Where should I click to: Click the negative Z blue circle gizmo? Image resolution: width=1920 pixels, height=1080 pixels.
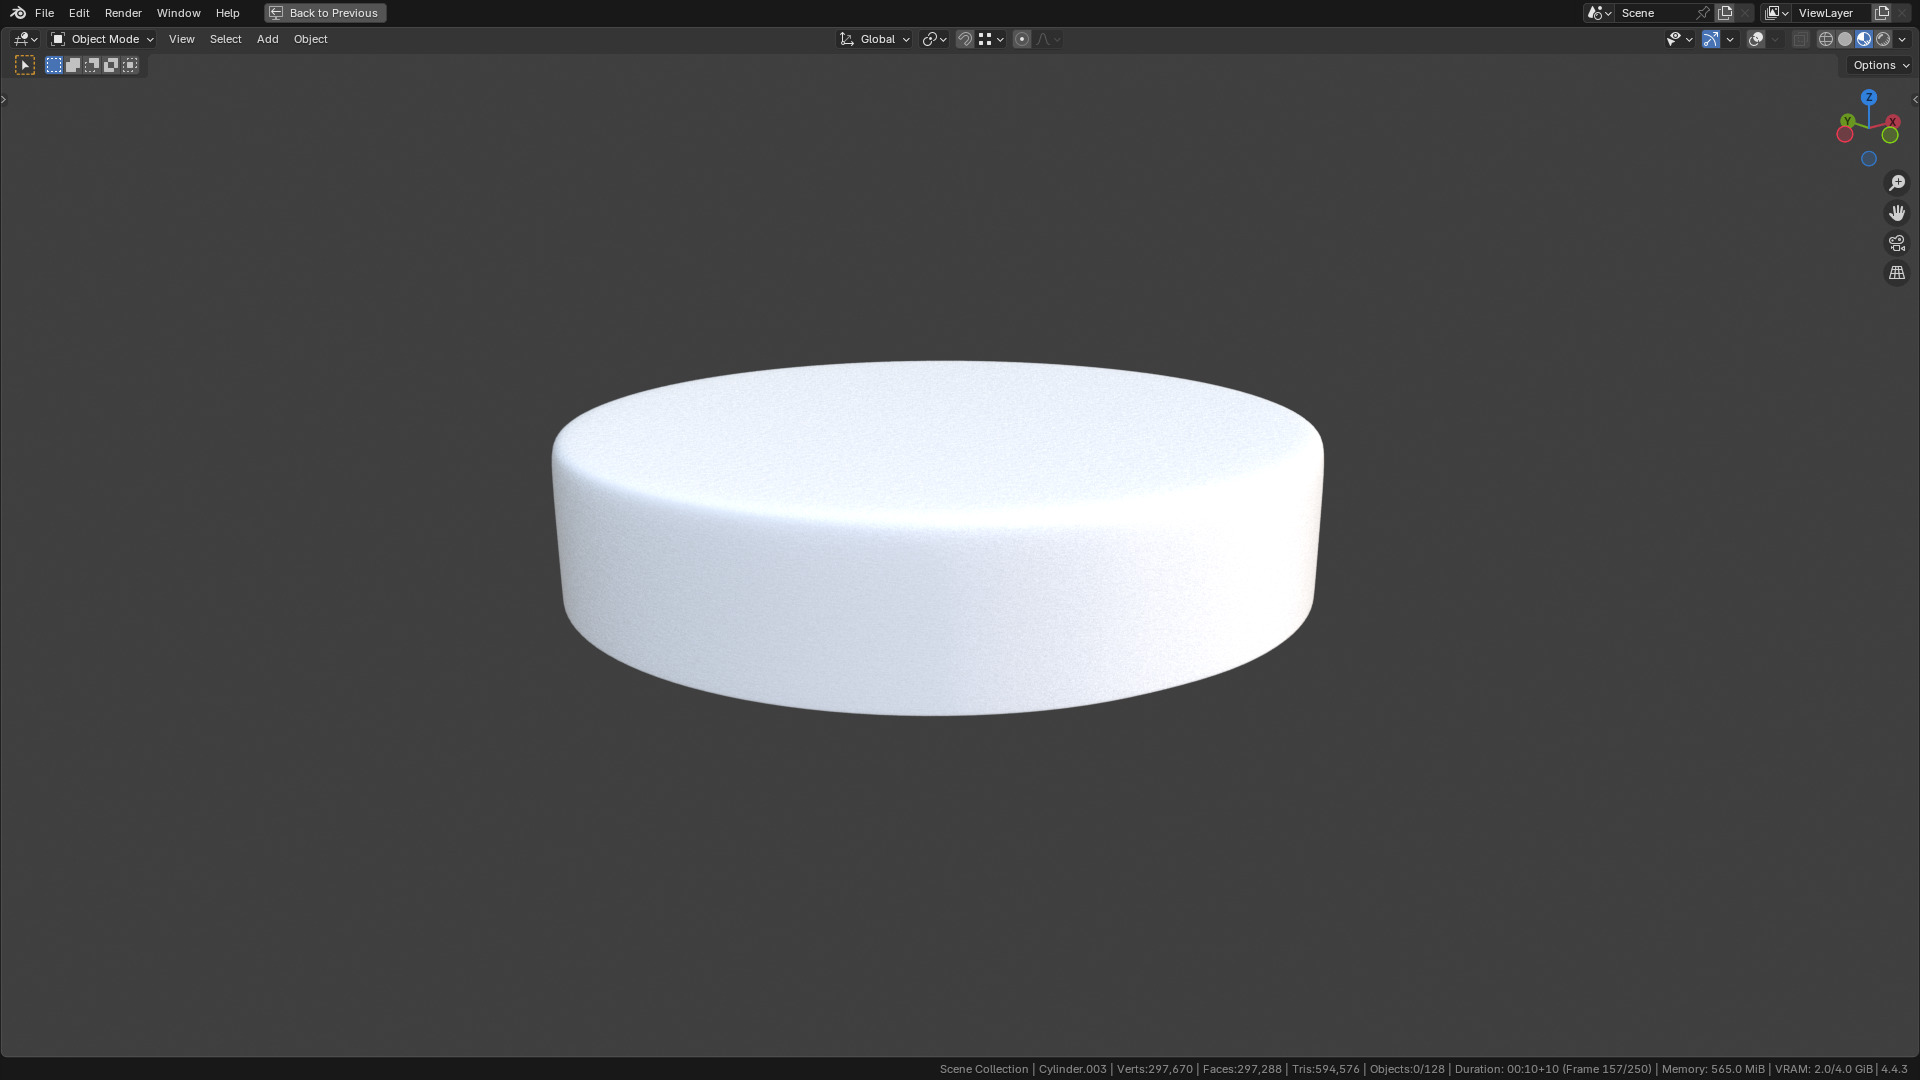[1869, 159]
